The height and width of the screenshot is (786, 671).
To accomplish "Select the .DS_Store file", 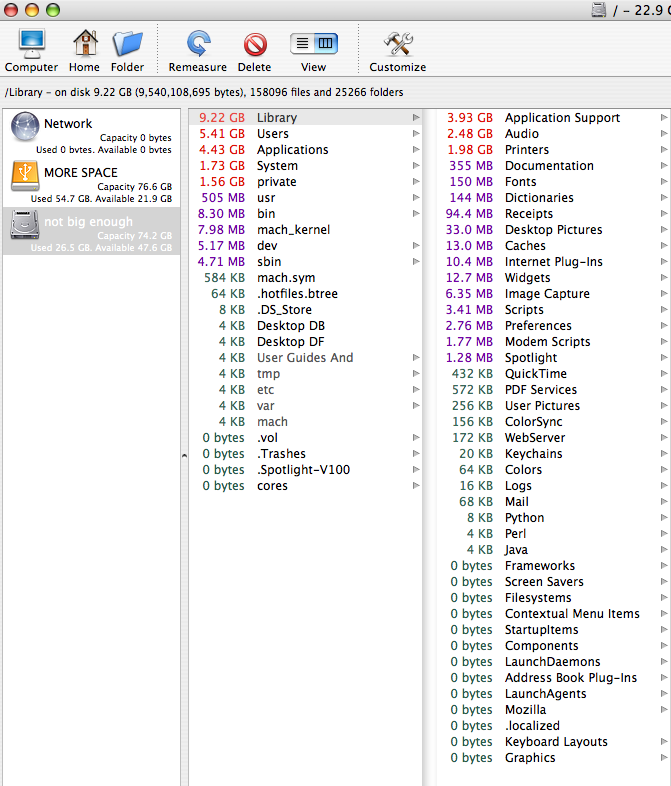I will tap(306, 310).
